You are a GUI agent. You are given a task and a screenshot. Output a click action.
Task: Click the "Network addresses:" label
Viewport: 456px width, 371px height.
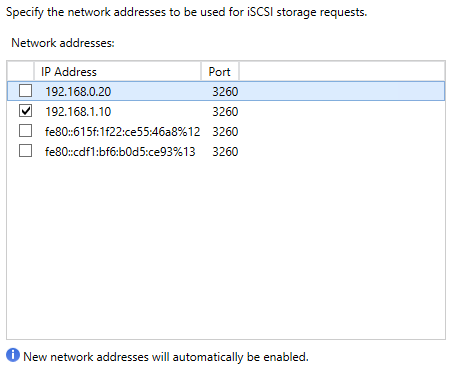pyautogui.click(x=63, y=43)
